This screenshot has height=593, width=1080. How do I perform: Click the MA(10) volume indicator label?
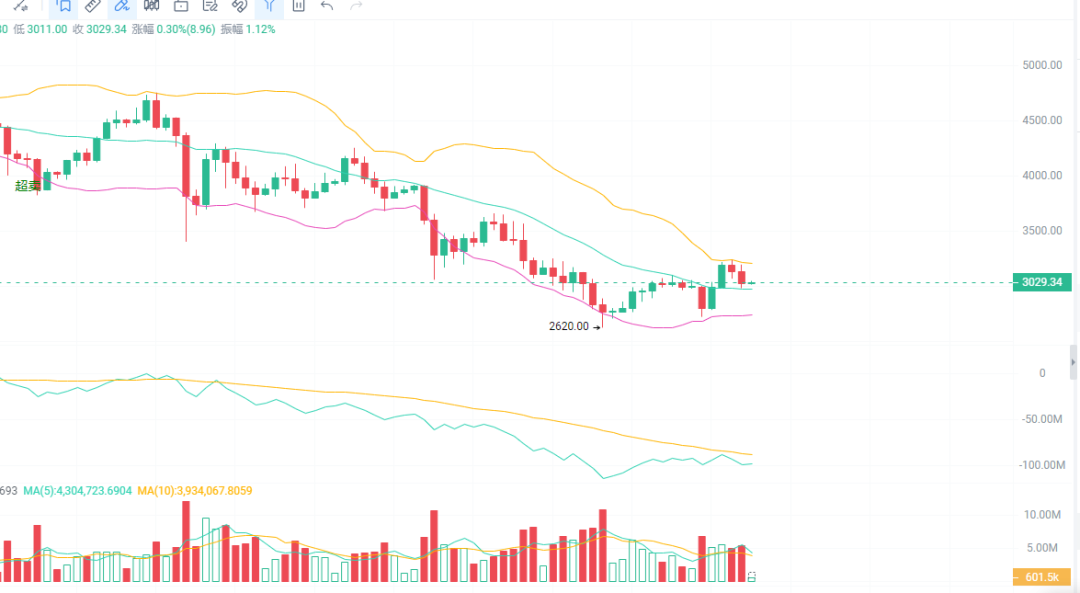pyautogui.click(x=195, y=491)
